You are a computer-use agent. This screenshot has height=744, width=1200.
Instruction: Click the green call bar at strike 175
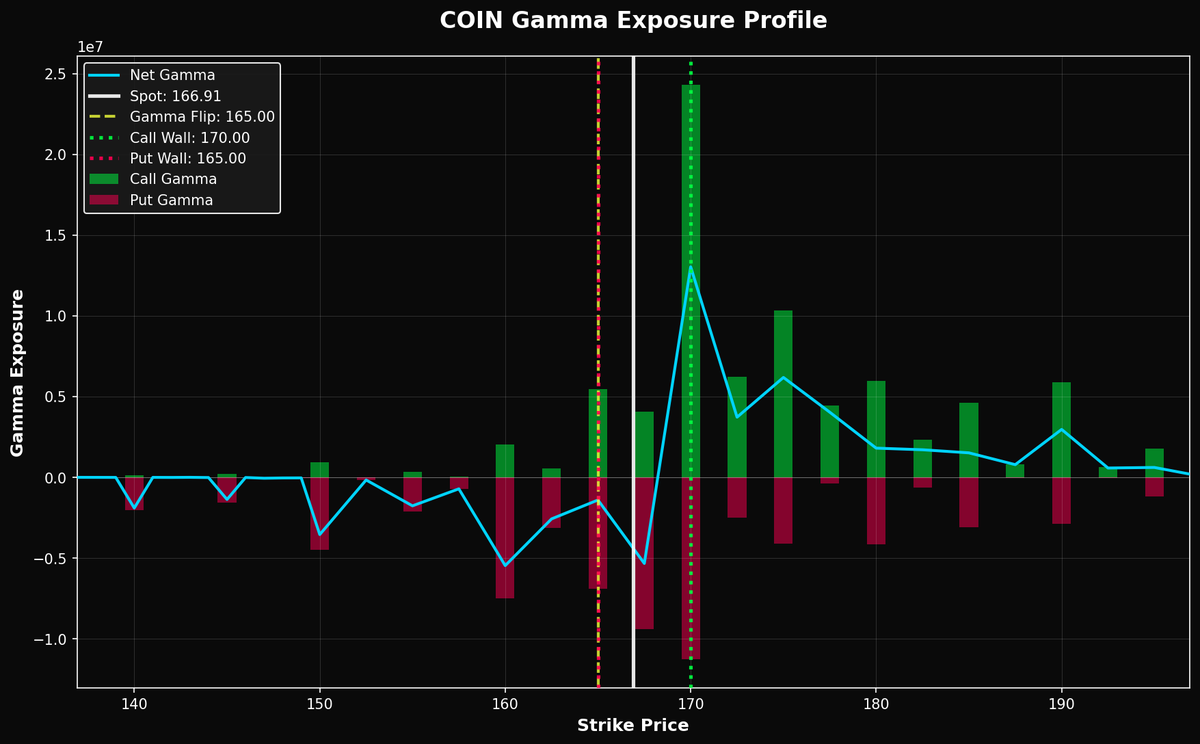click(783, 394)
